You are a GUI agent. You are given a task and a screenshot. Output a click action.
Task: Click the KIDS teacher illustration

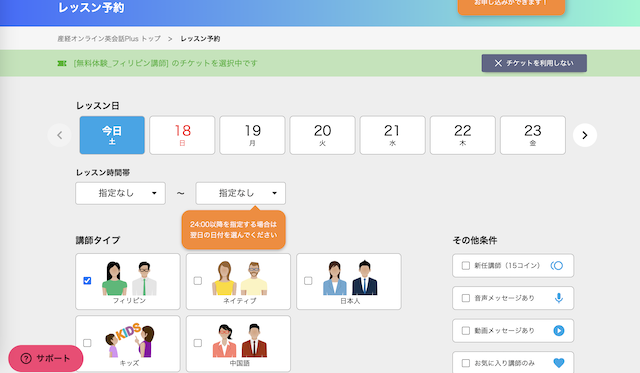(x=130, y=340)
